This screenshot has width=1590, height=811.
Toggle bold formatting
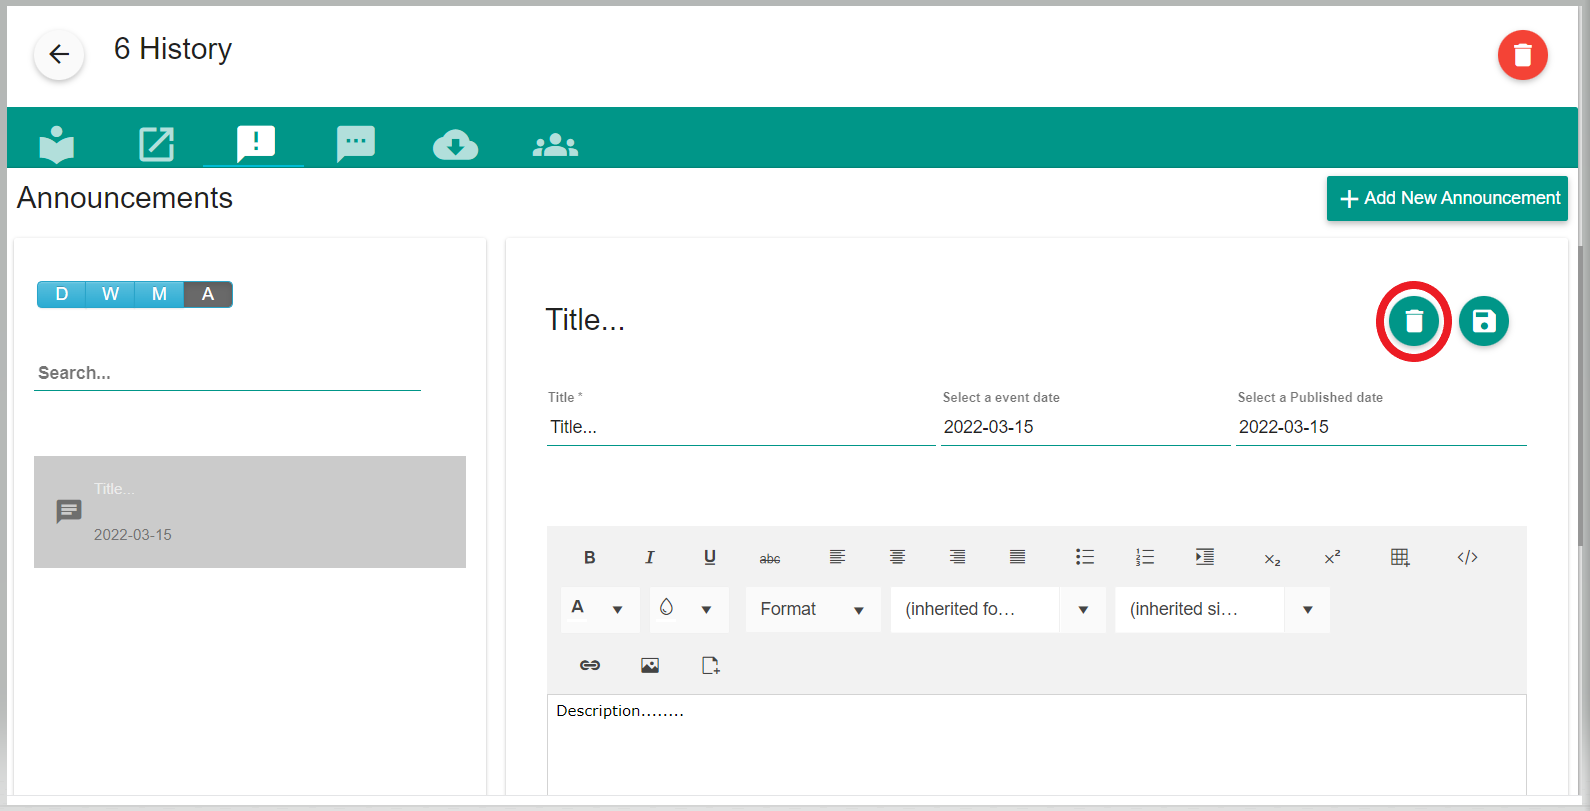coord(590,558)
